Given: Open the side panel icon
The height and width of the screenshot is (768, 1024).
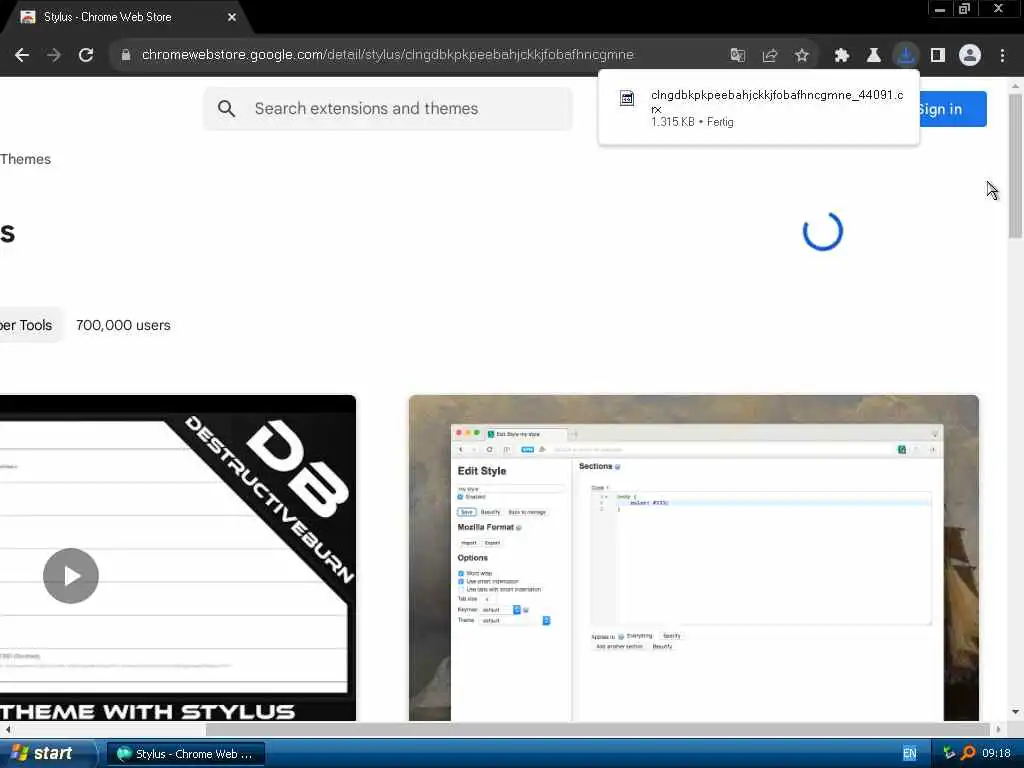Looking at the screenshot, I should 938,55.
